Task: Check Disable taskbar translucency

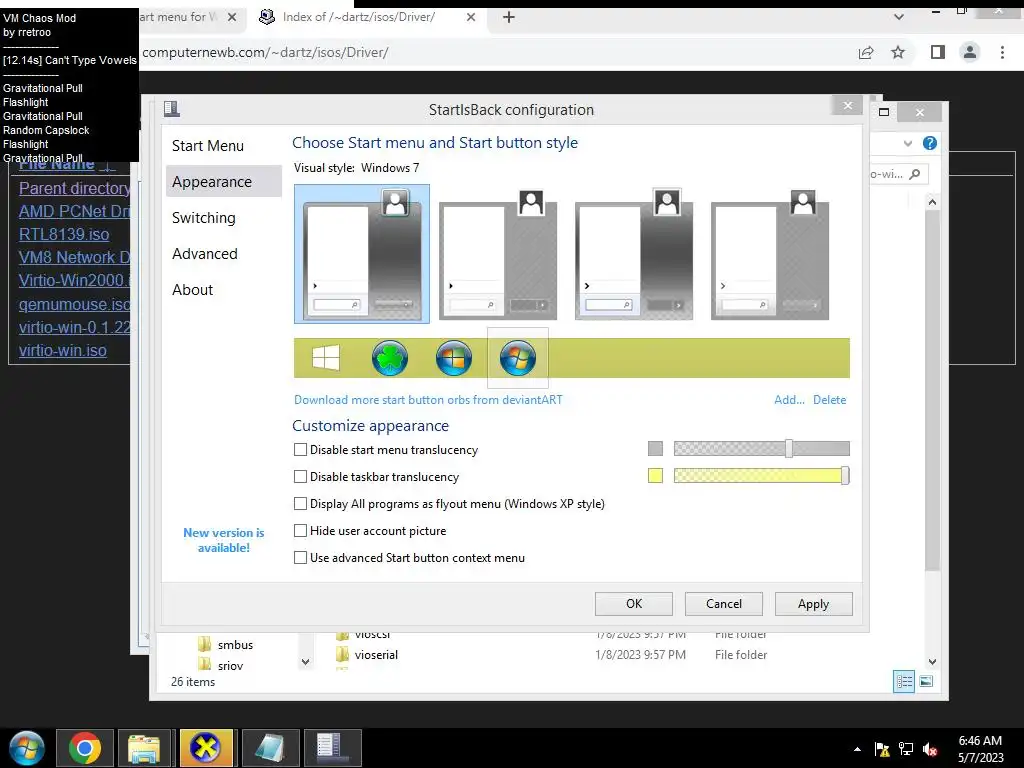Action: coord(300,477)
